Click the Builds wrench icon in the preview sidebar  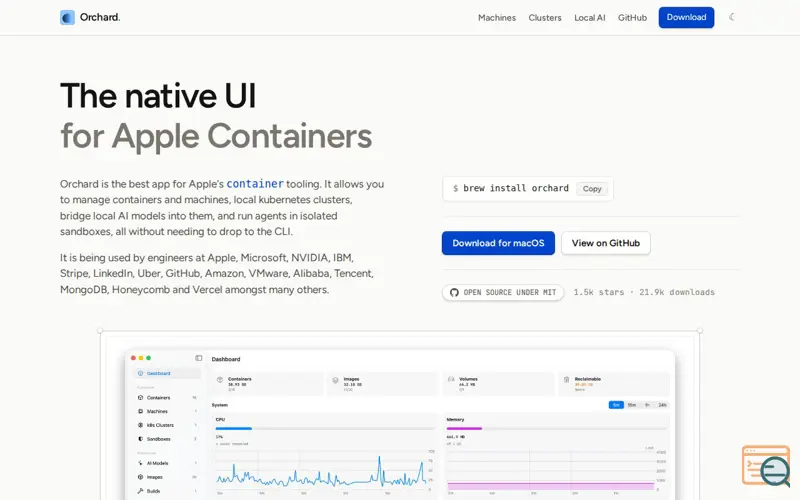tap(140, 491)
